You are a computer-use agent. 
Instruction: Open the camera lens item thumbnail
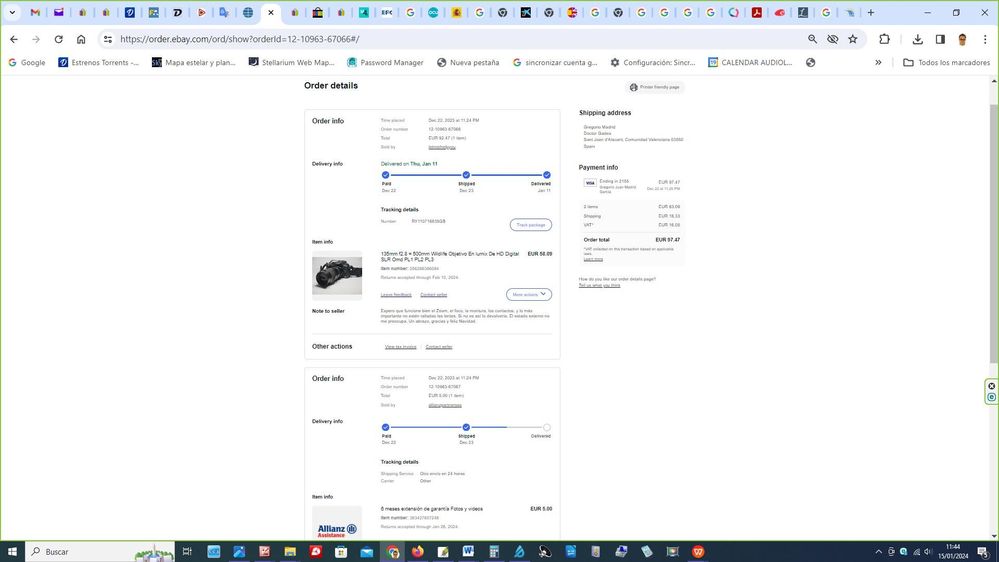point(337,275)
